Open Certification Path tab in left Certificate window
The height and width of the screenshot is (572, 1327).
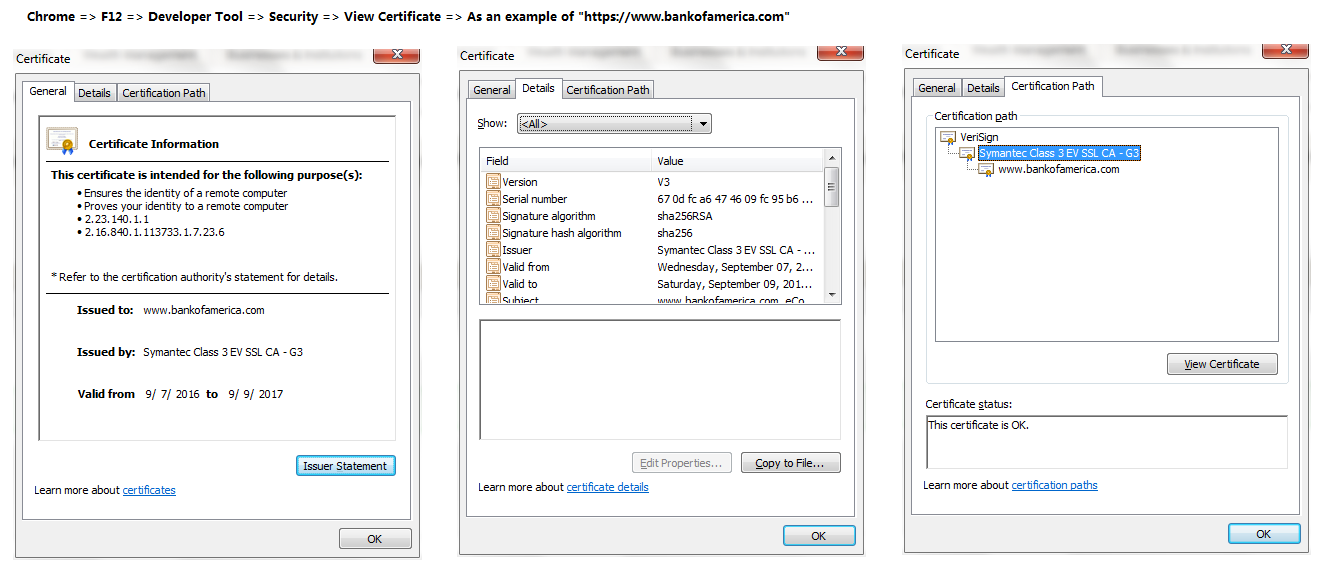[x=164, y=93]
